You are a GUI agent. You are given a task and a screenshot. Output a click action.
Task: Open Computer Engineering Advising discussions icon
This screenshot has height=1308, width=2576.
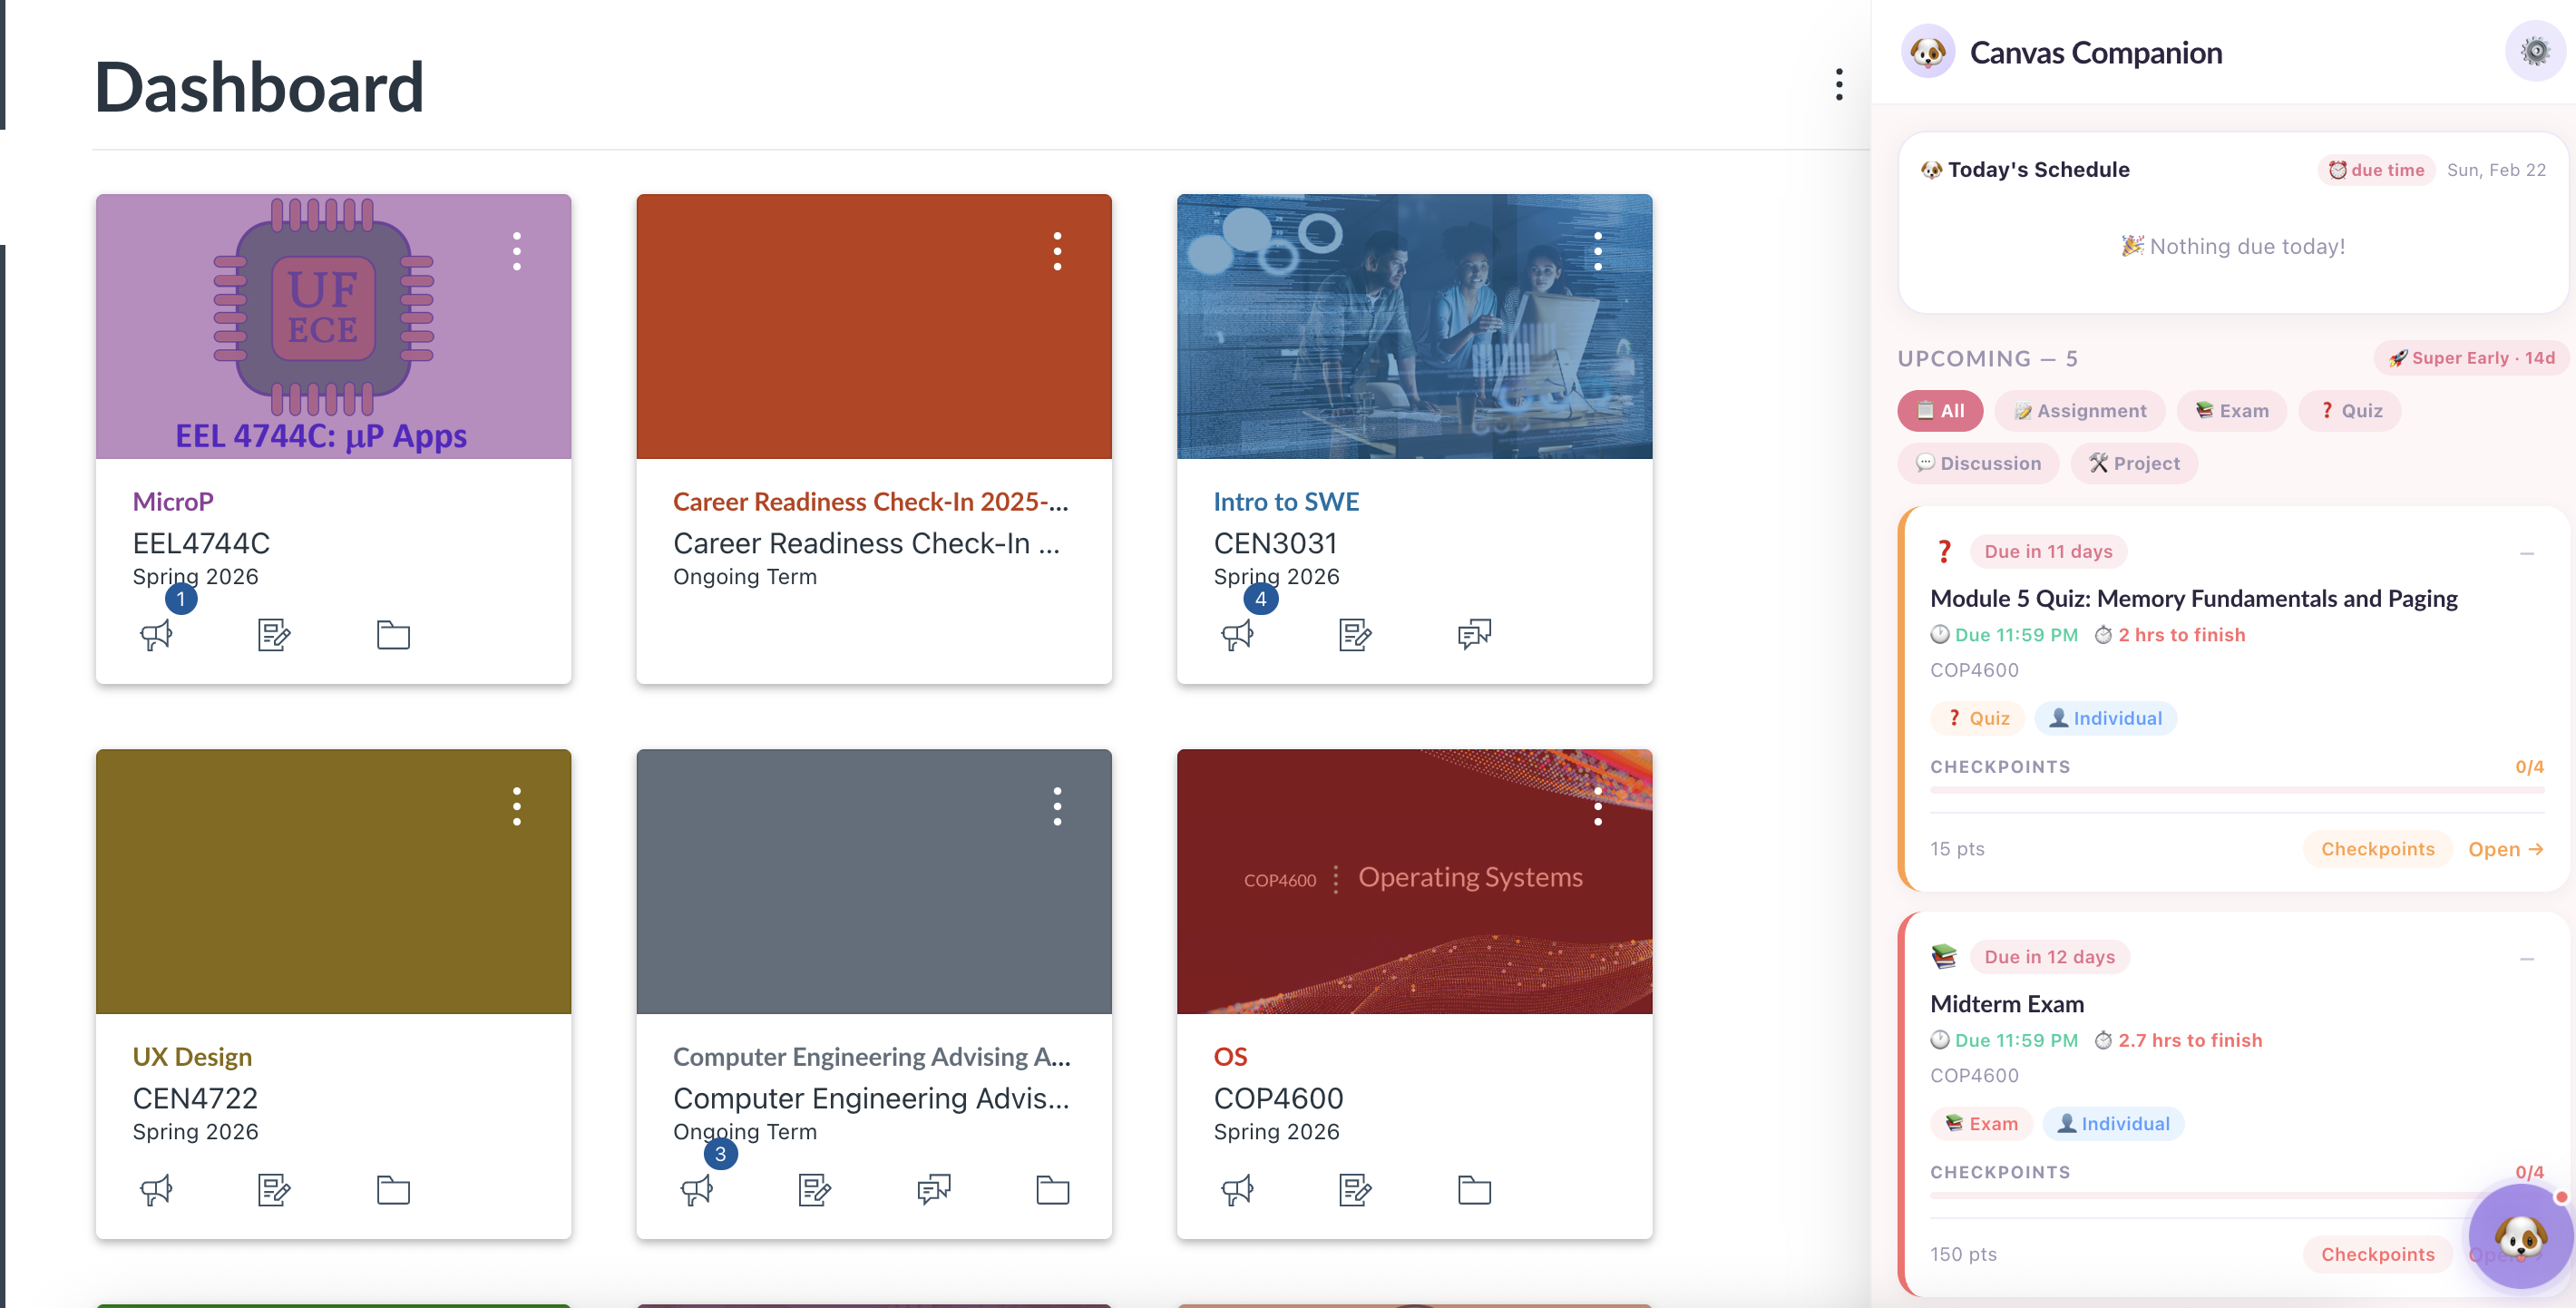pos(934,1189)
